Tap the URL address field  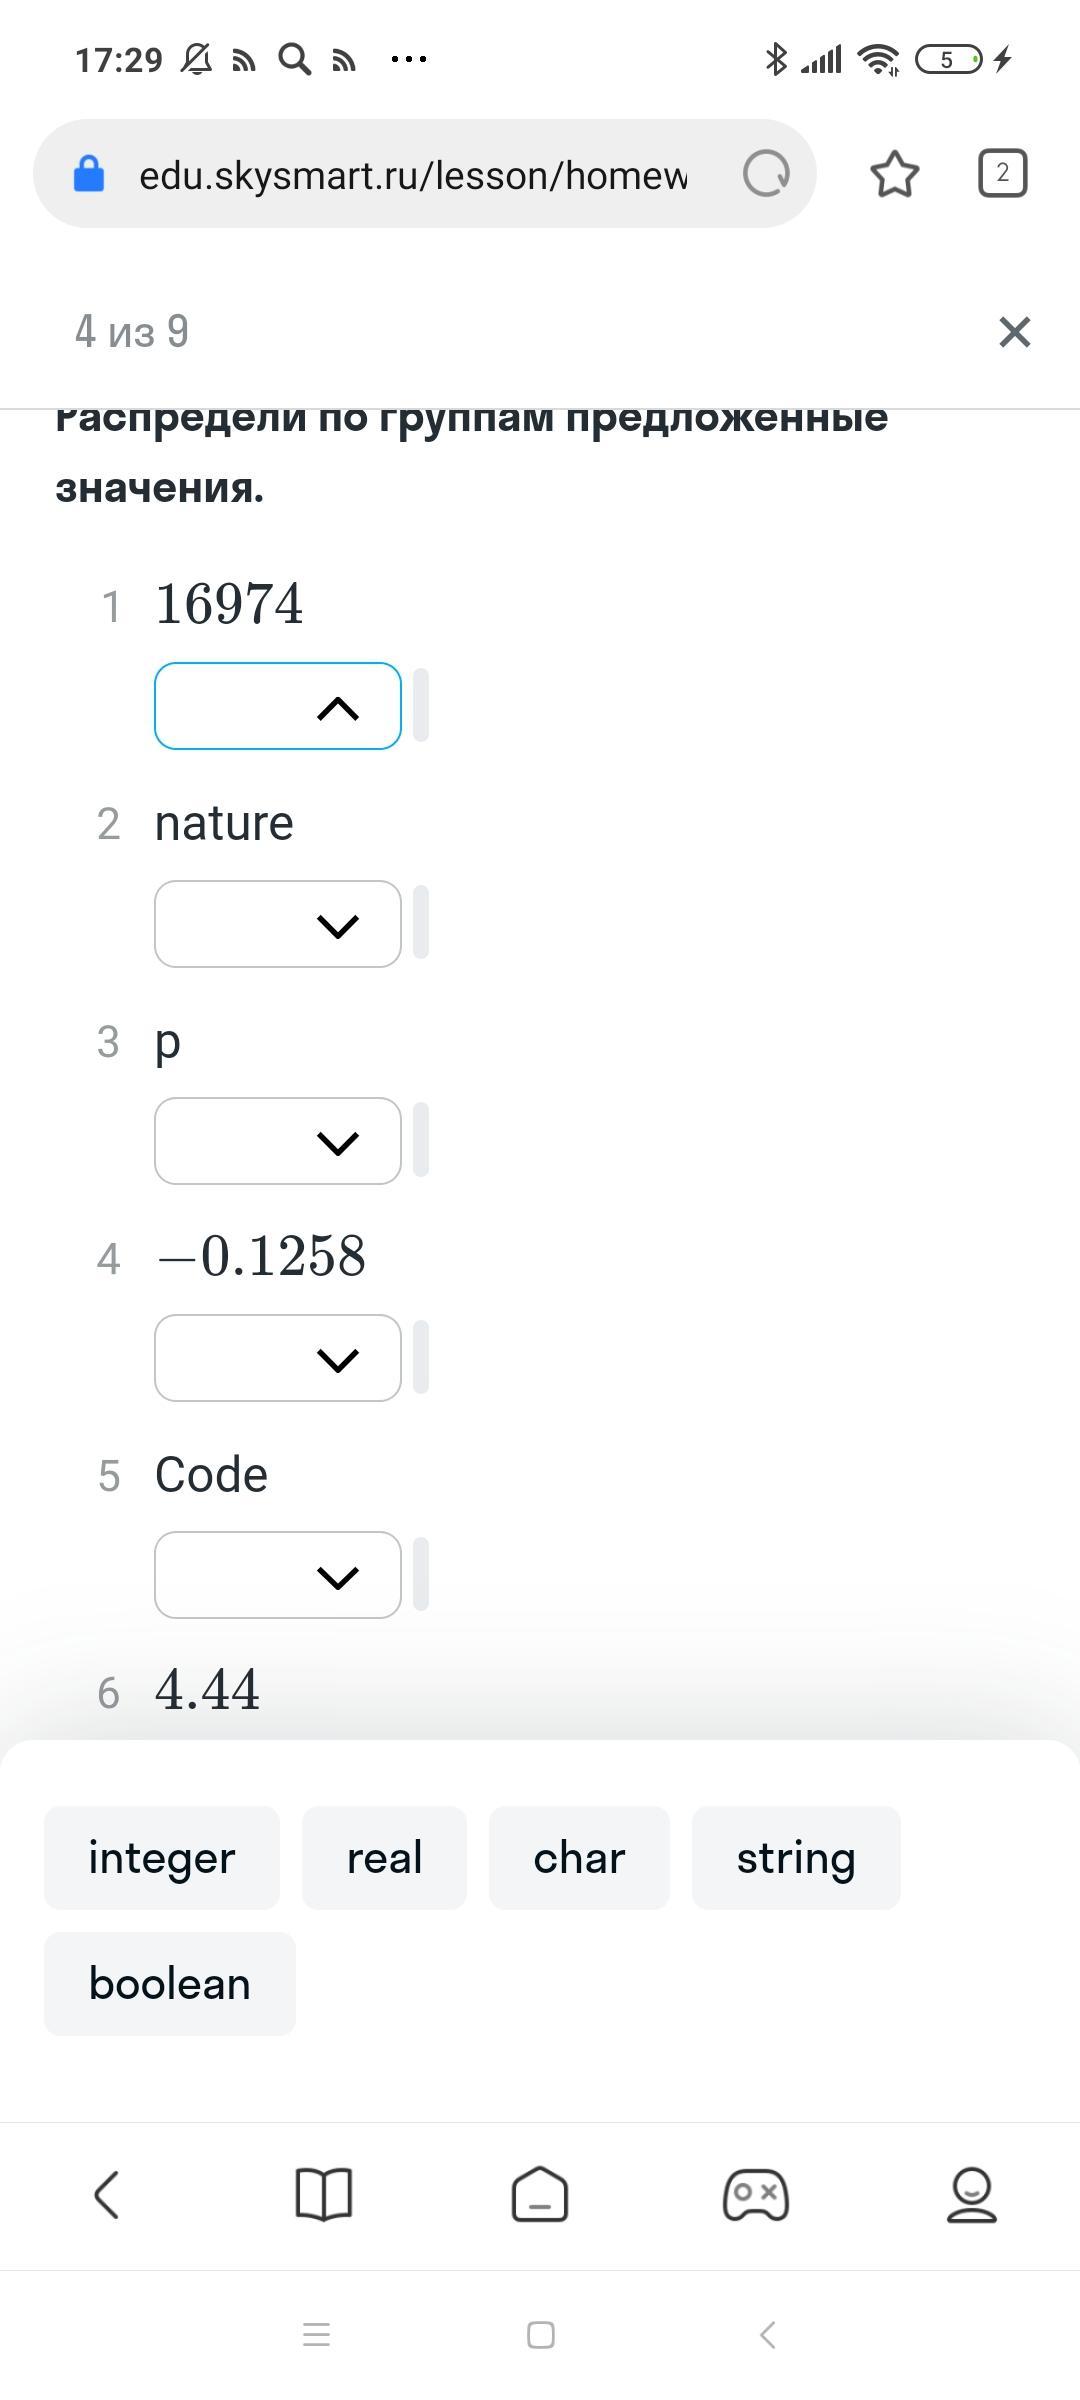point(412,175)
